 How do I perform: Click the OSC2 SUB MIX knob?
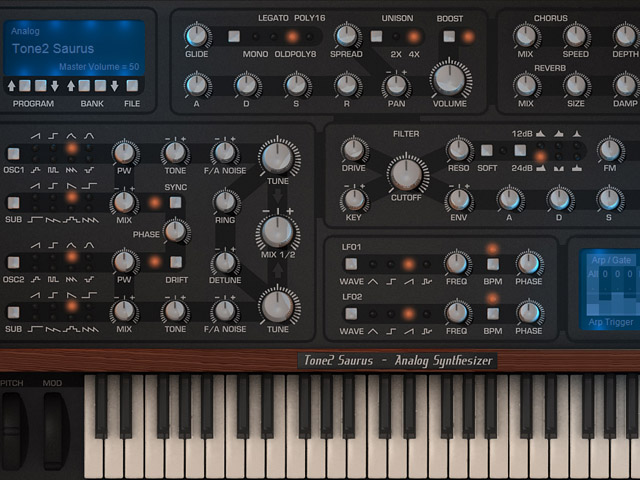click(x=124, y=311)
